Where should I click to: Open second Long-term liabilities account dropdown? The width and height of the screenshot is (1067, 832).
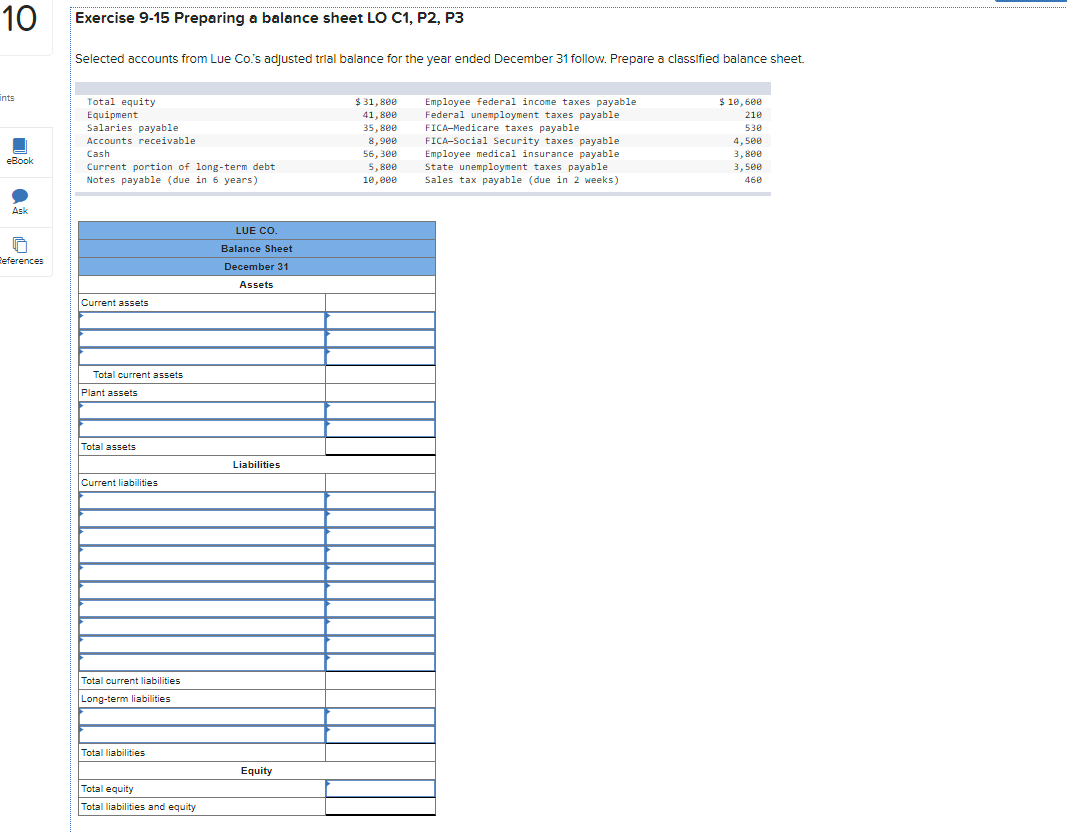click(200, 734)
